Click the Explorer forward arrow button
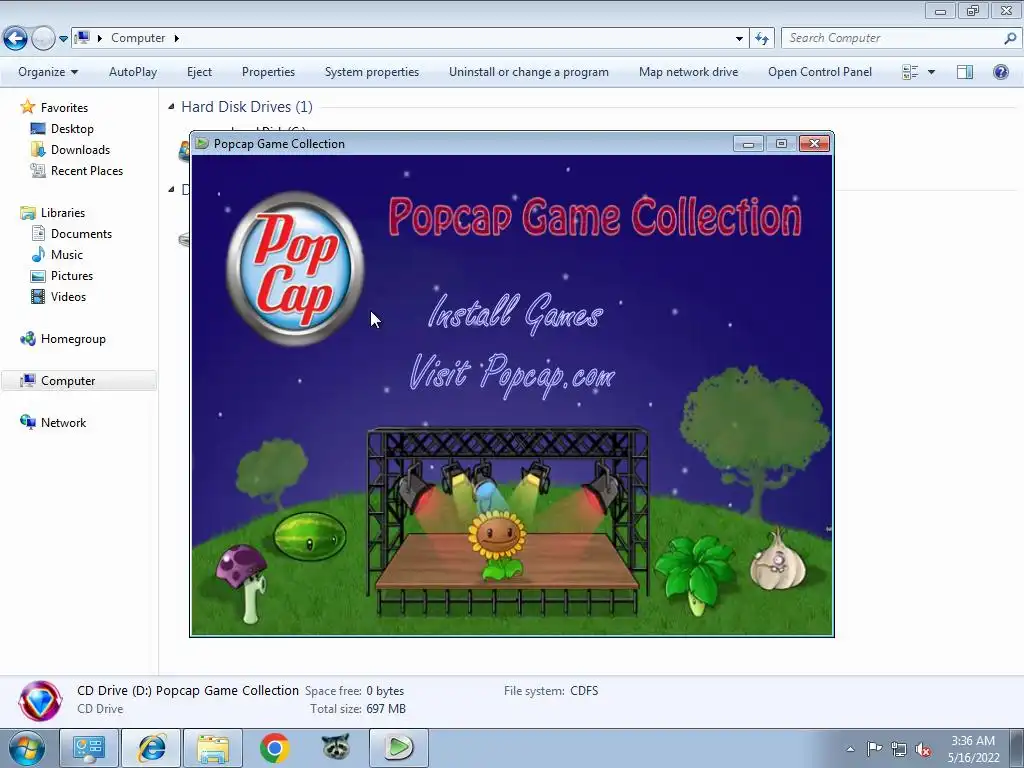The width and height of the screenshot is (1024, 768). pos(43,39)
